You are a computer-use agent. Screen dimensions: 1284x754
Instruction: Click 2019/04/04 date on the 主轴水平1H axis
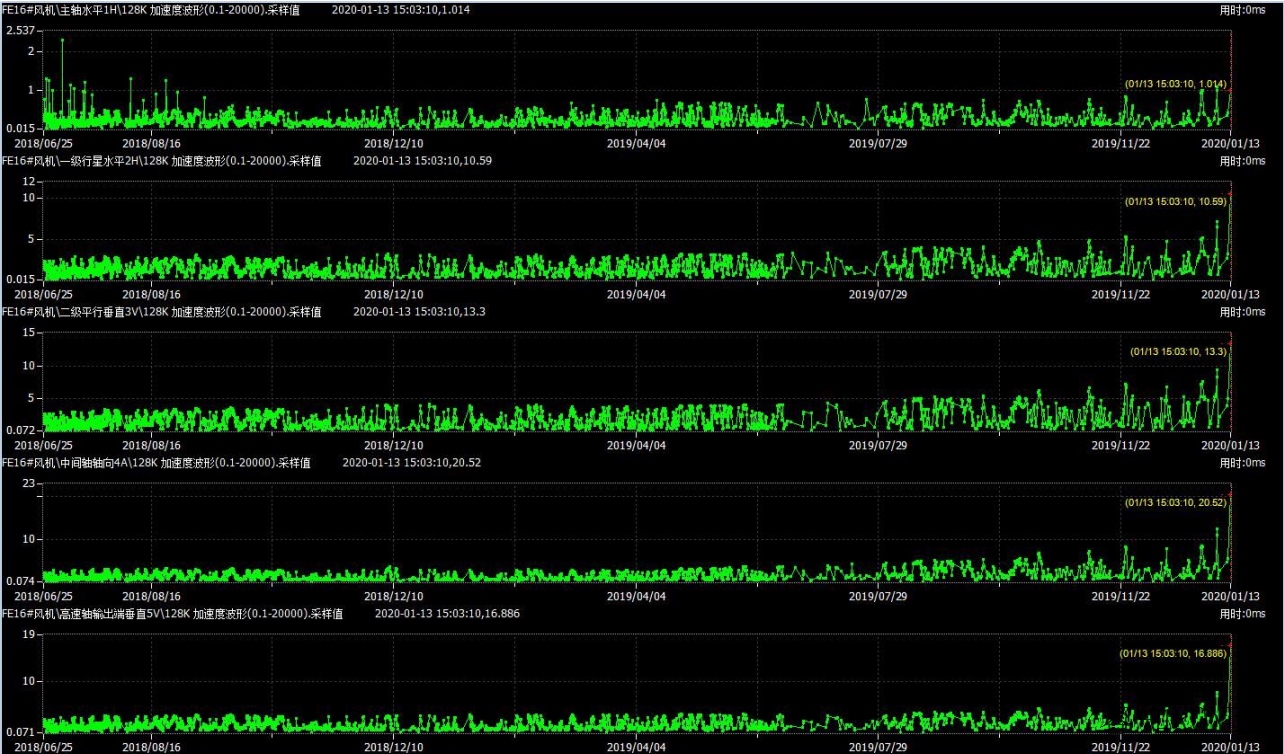point(636,144)
